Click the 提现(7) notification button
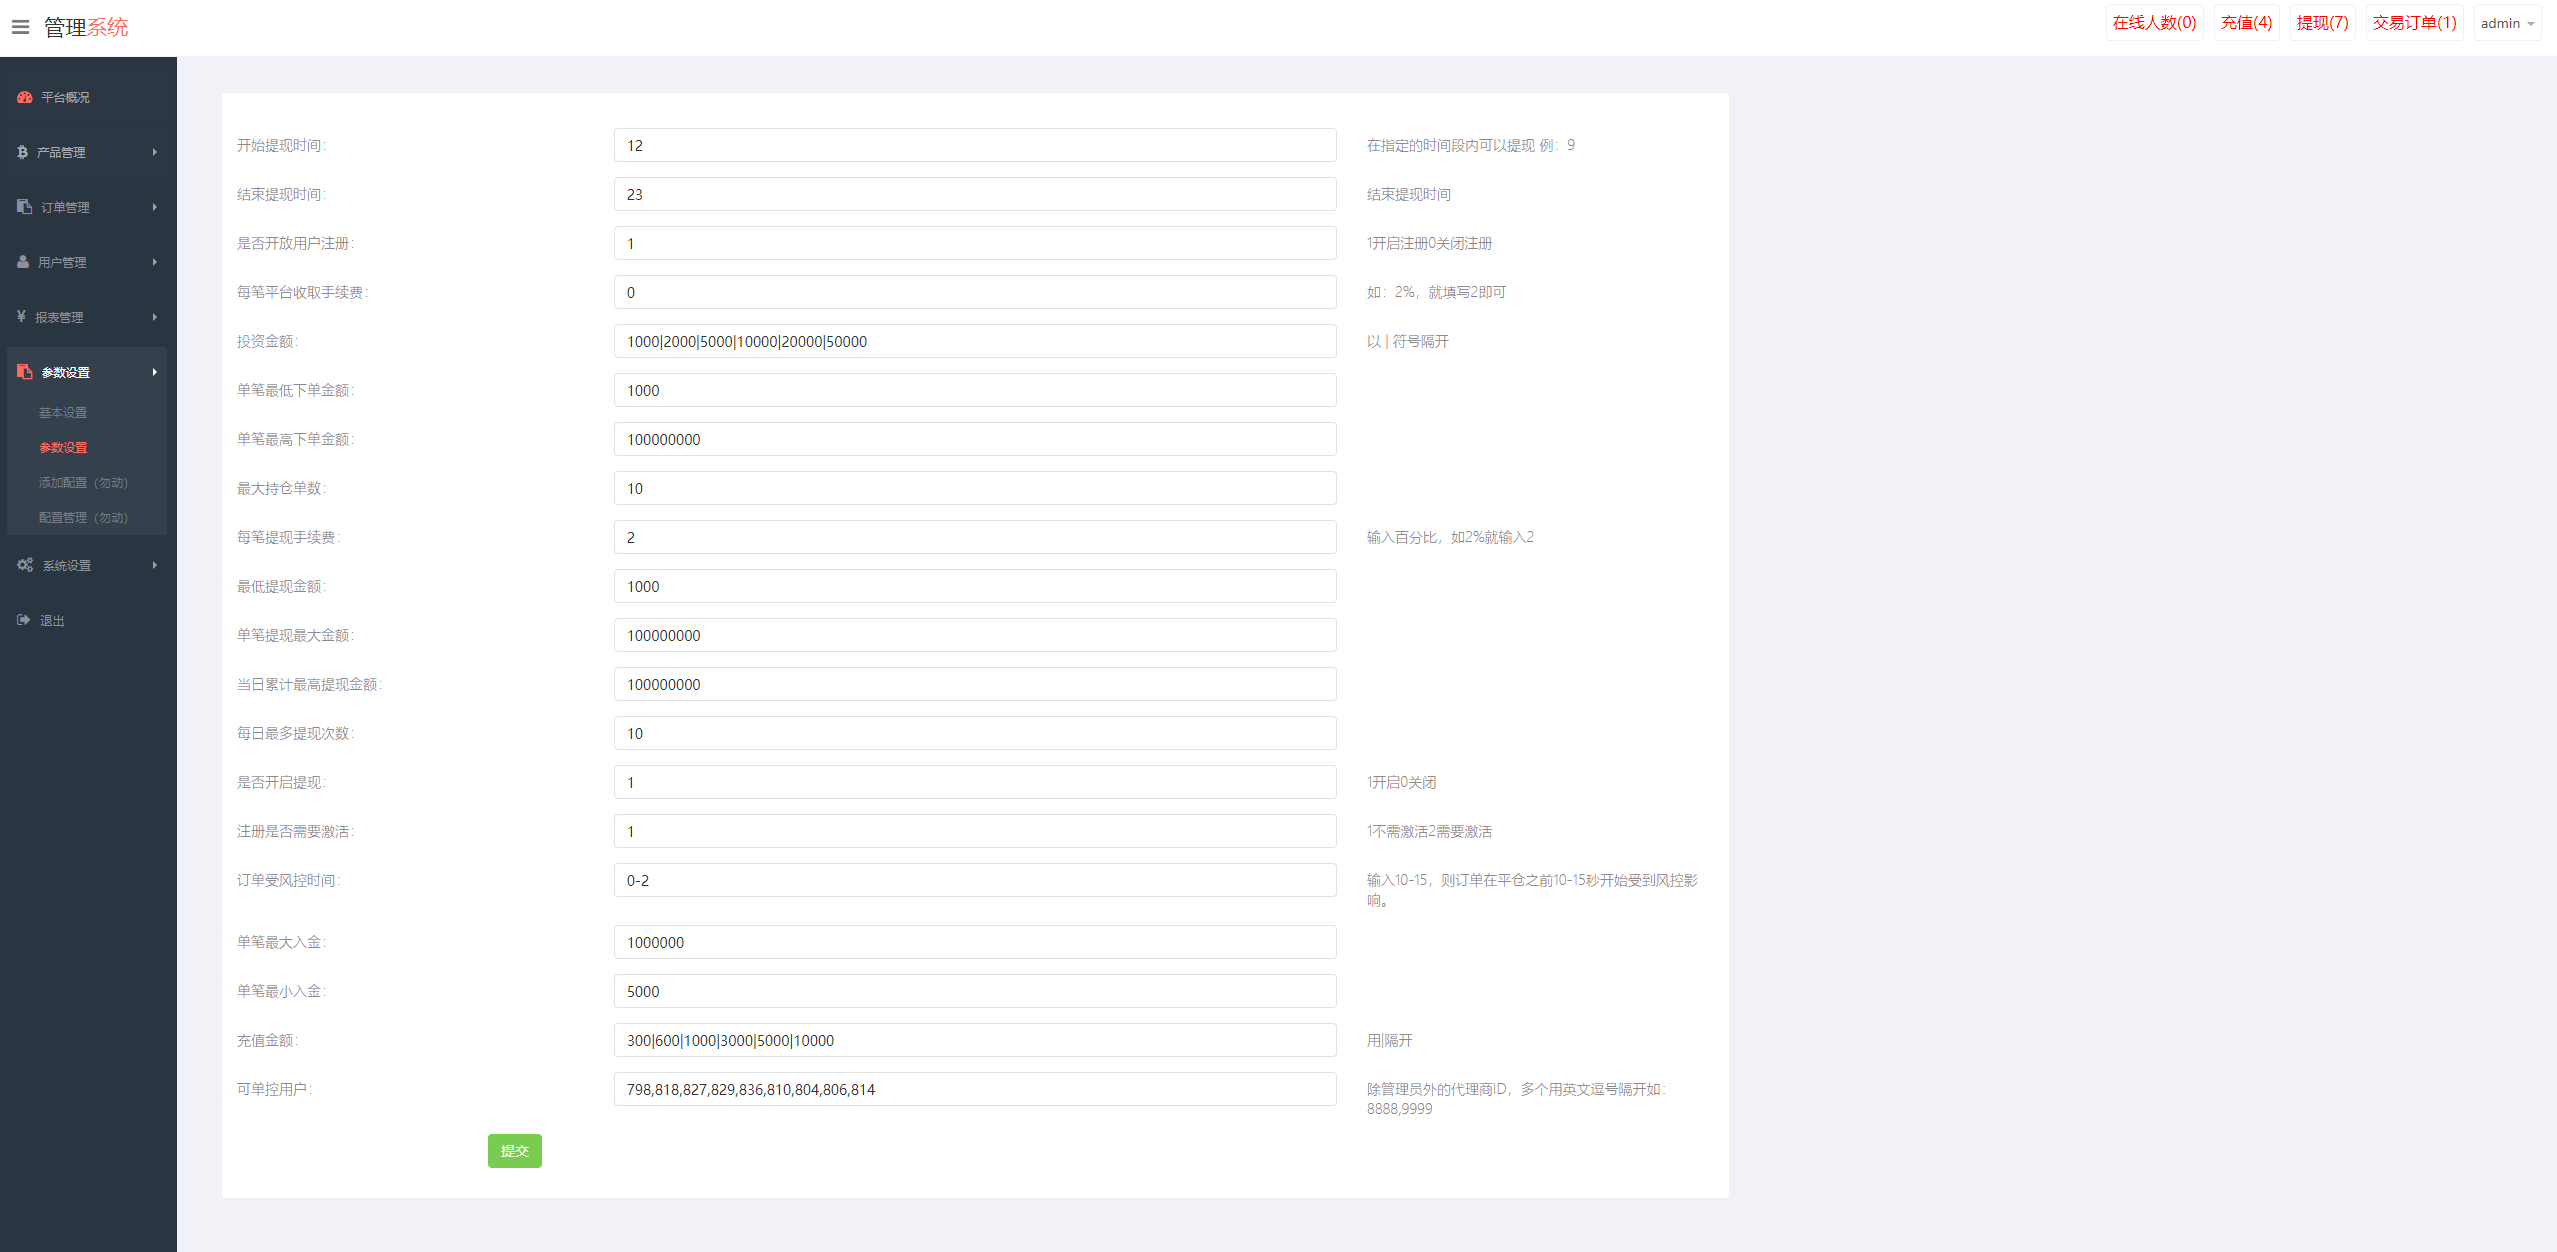2557x1252 pixels. click(x=2322, y=23)
